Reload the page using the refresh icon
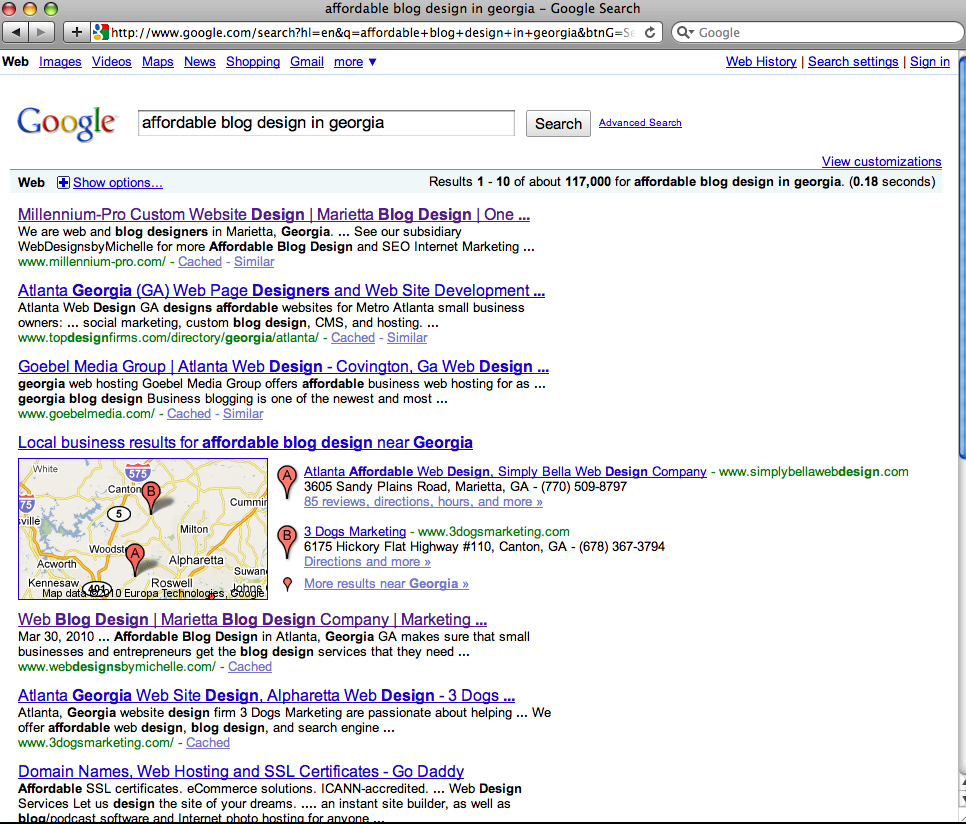Image resolution: width=966 pixels, height=824 pixels. pos(650,33)
